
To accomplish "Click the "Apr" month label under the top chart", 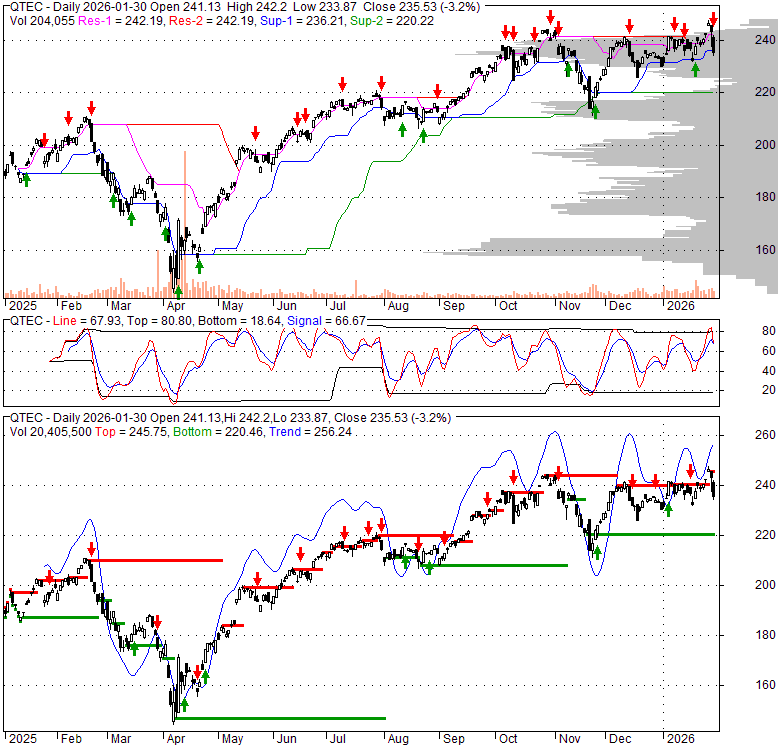I will (176, 306).
